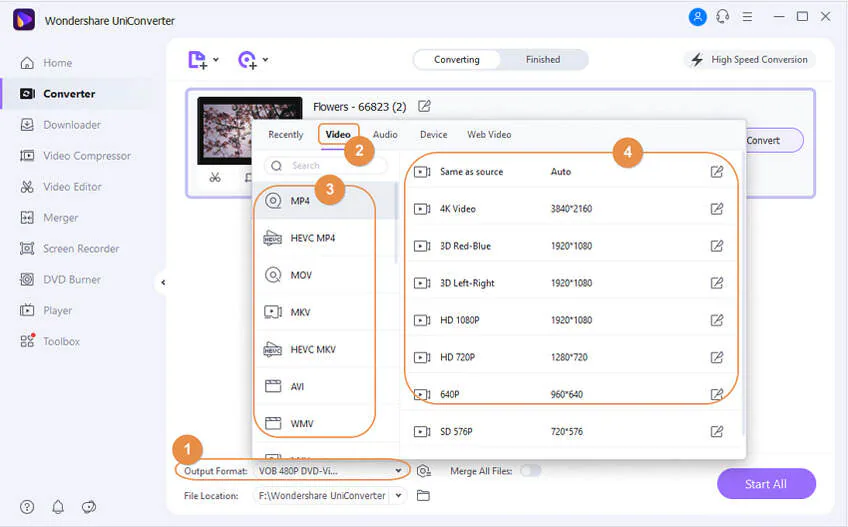Viewport: 848px width, 527px height.
Task: Show the Finished list
Action: click(x=543, y=60)
